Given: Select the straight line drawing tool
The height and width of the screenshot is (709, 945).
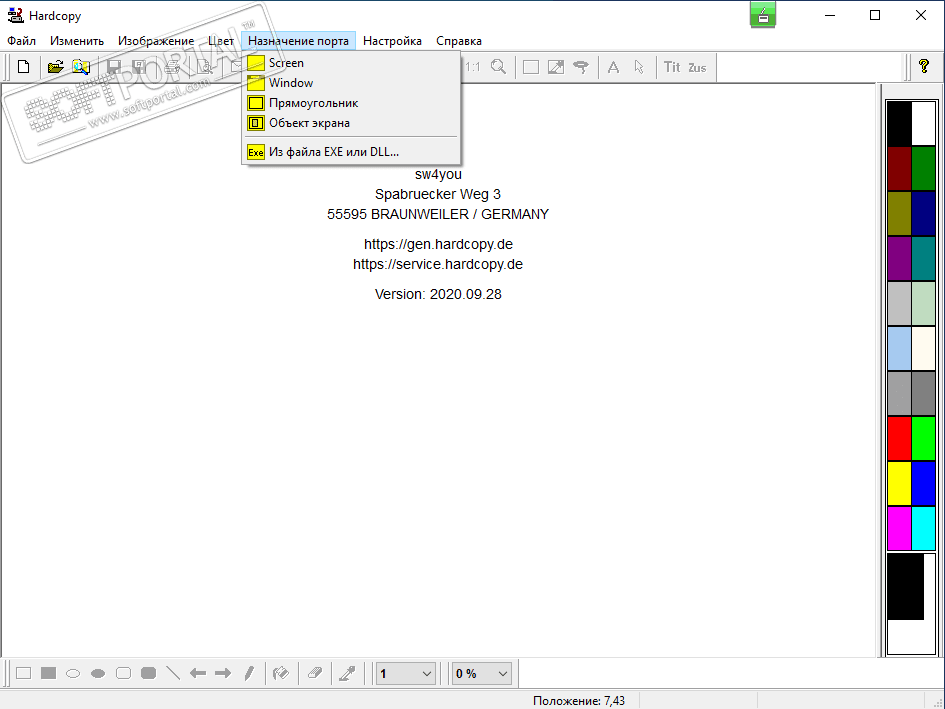Looking at the screenshot, I should pos(173,673).
